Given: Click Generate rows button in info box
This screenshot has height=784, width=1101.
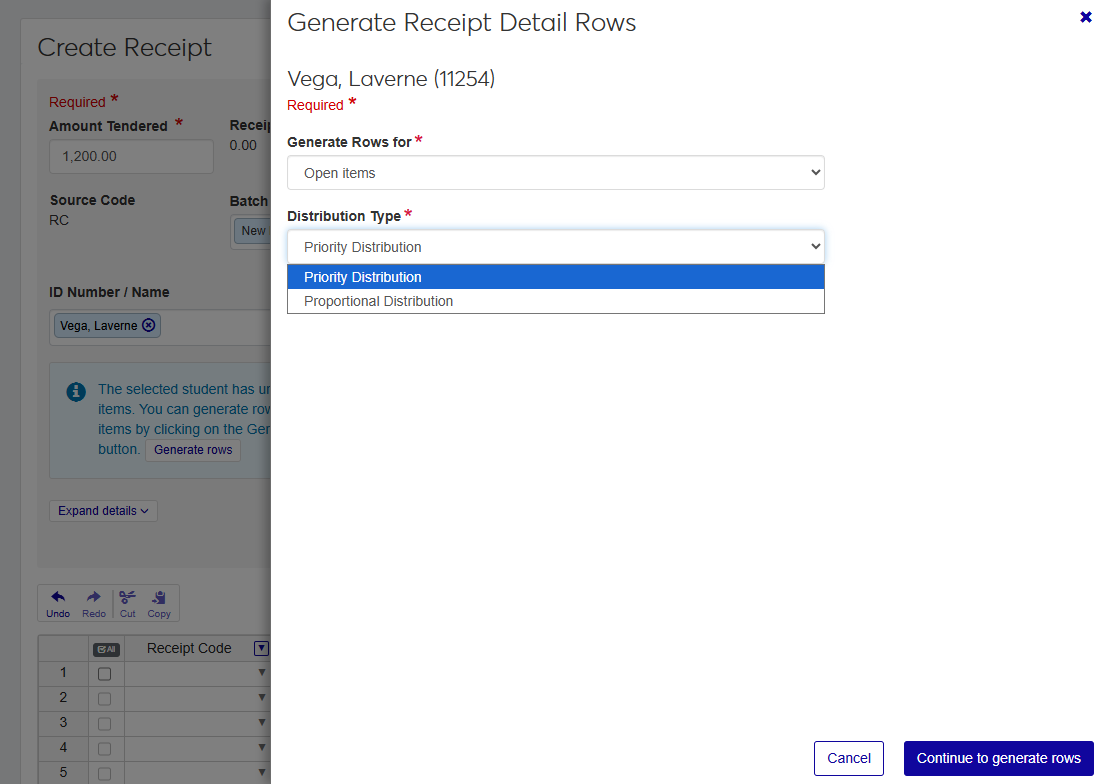Looking at the screenshot, I should [193, 450].
